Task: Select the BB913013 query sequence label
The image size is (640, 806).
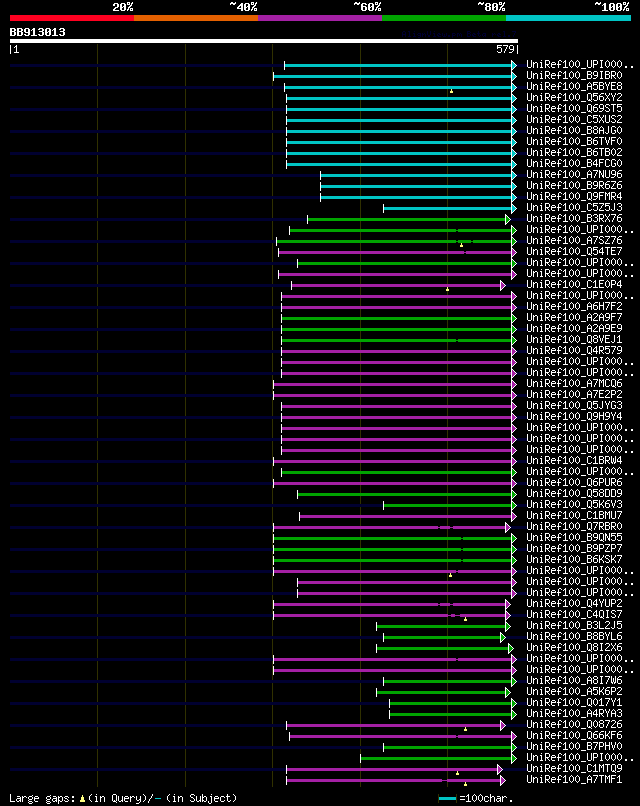Action: tap(38, 32)
